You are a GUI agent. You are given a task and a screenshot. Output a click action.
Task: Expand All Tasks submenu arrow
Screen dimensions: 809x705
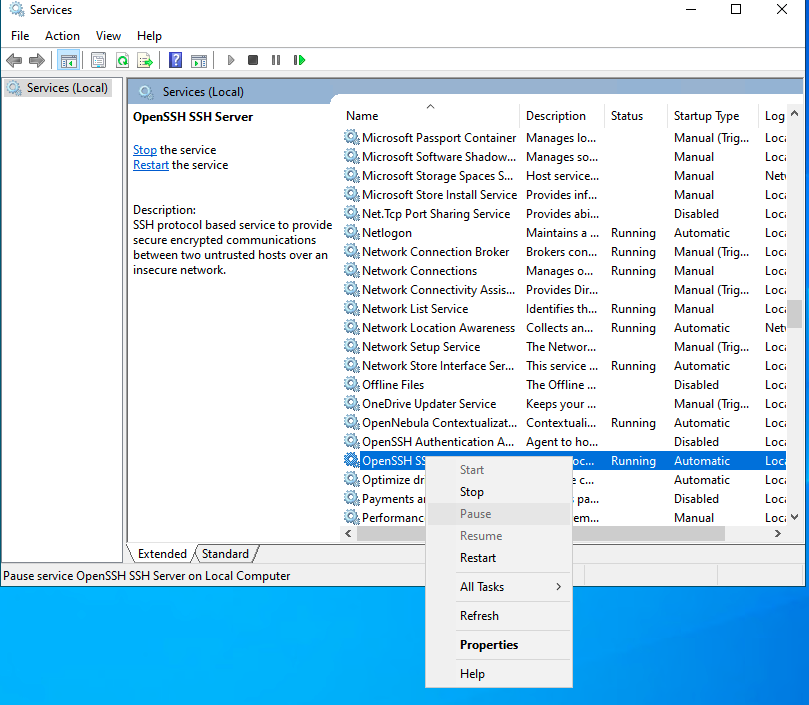[x=558, y=587]
